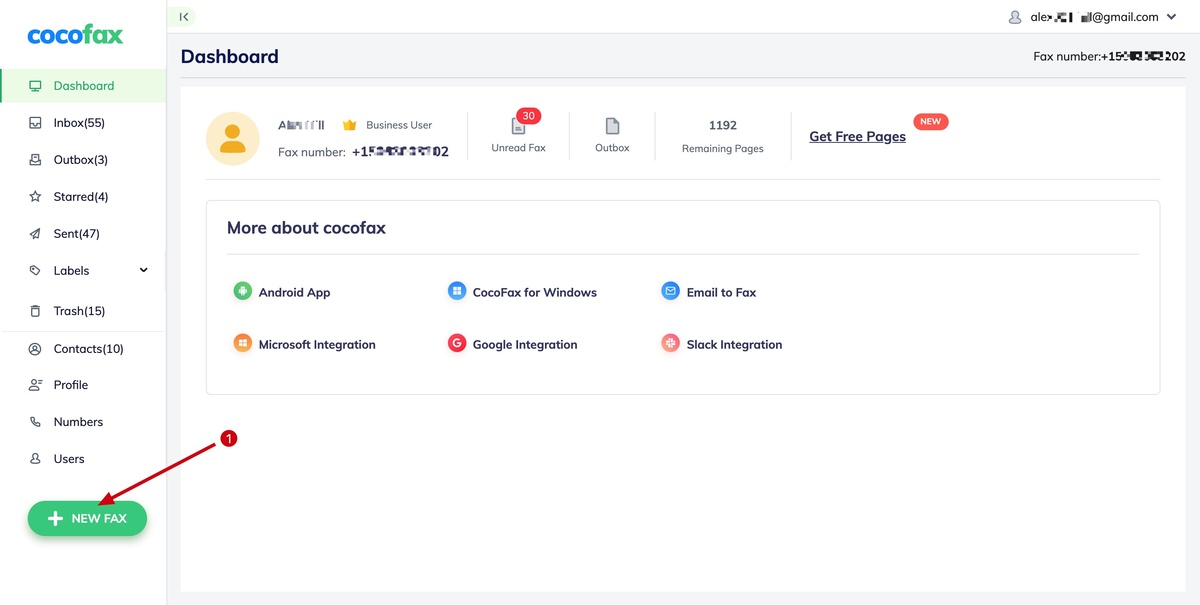
Task: Click the Unread Fax document icon
Action: [x=518, y=126]
